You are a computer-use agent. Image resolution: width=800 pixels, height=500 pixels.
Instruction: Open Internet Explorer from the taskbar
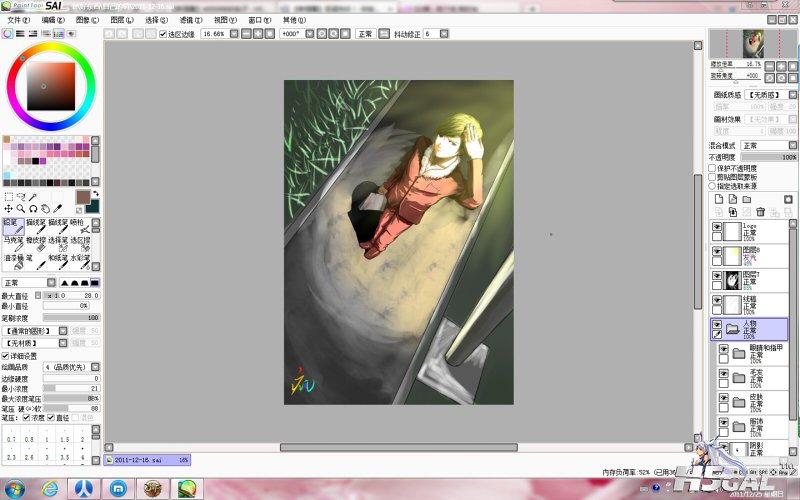click(50, 489)
